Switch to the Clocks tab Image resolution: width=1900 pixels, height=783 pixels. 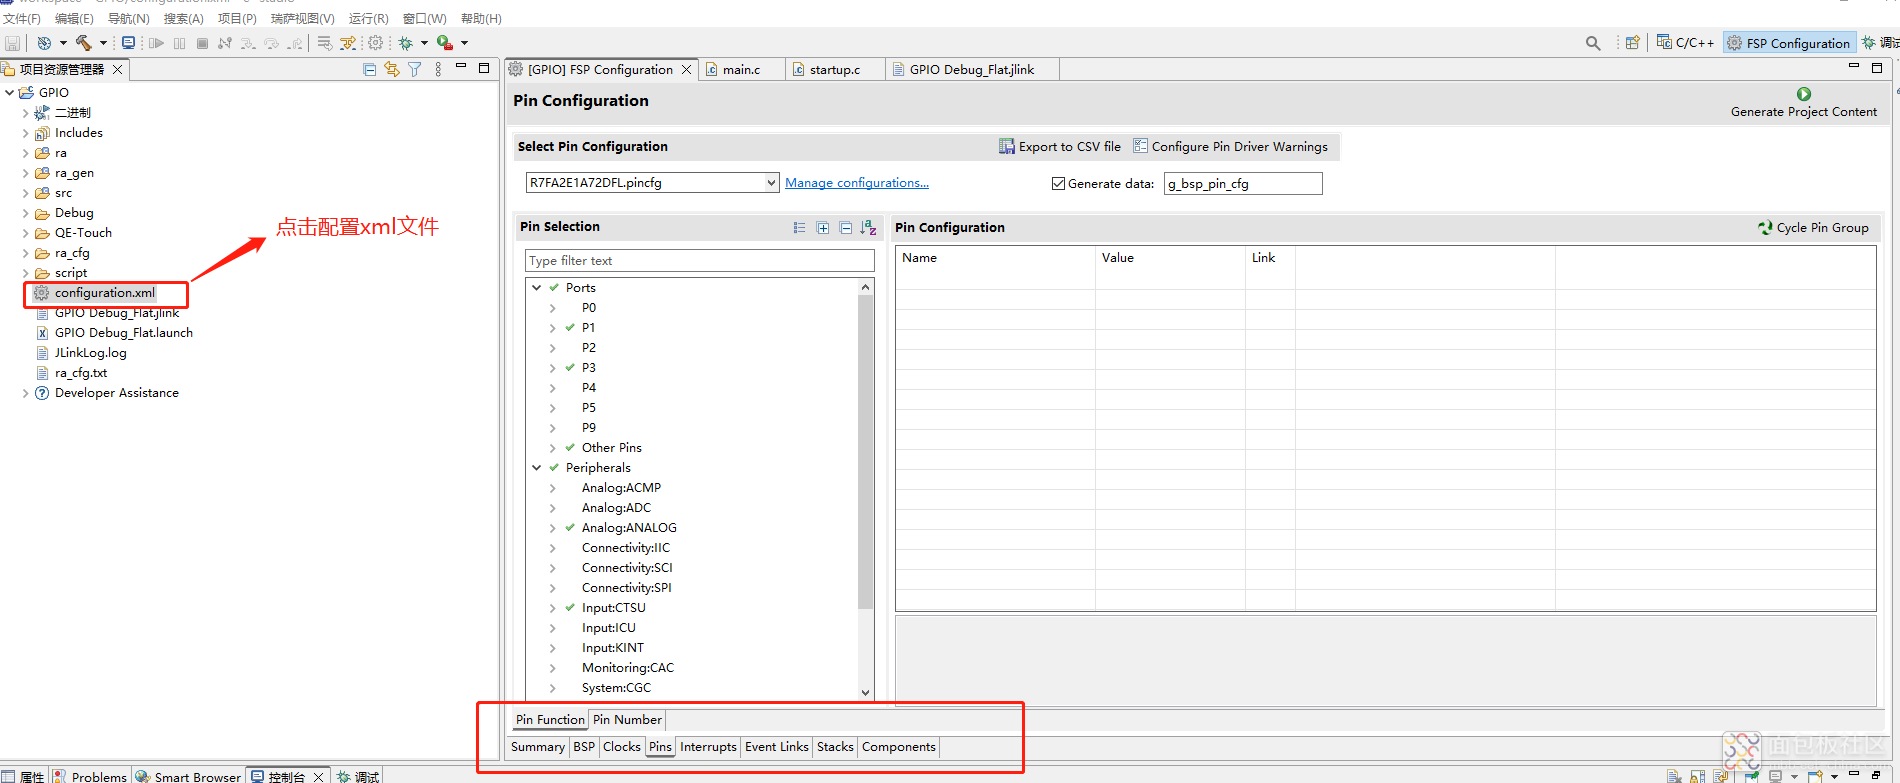click(622, 747)
